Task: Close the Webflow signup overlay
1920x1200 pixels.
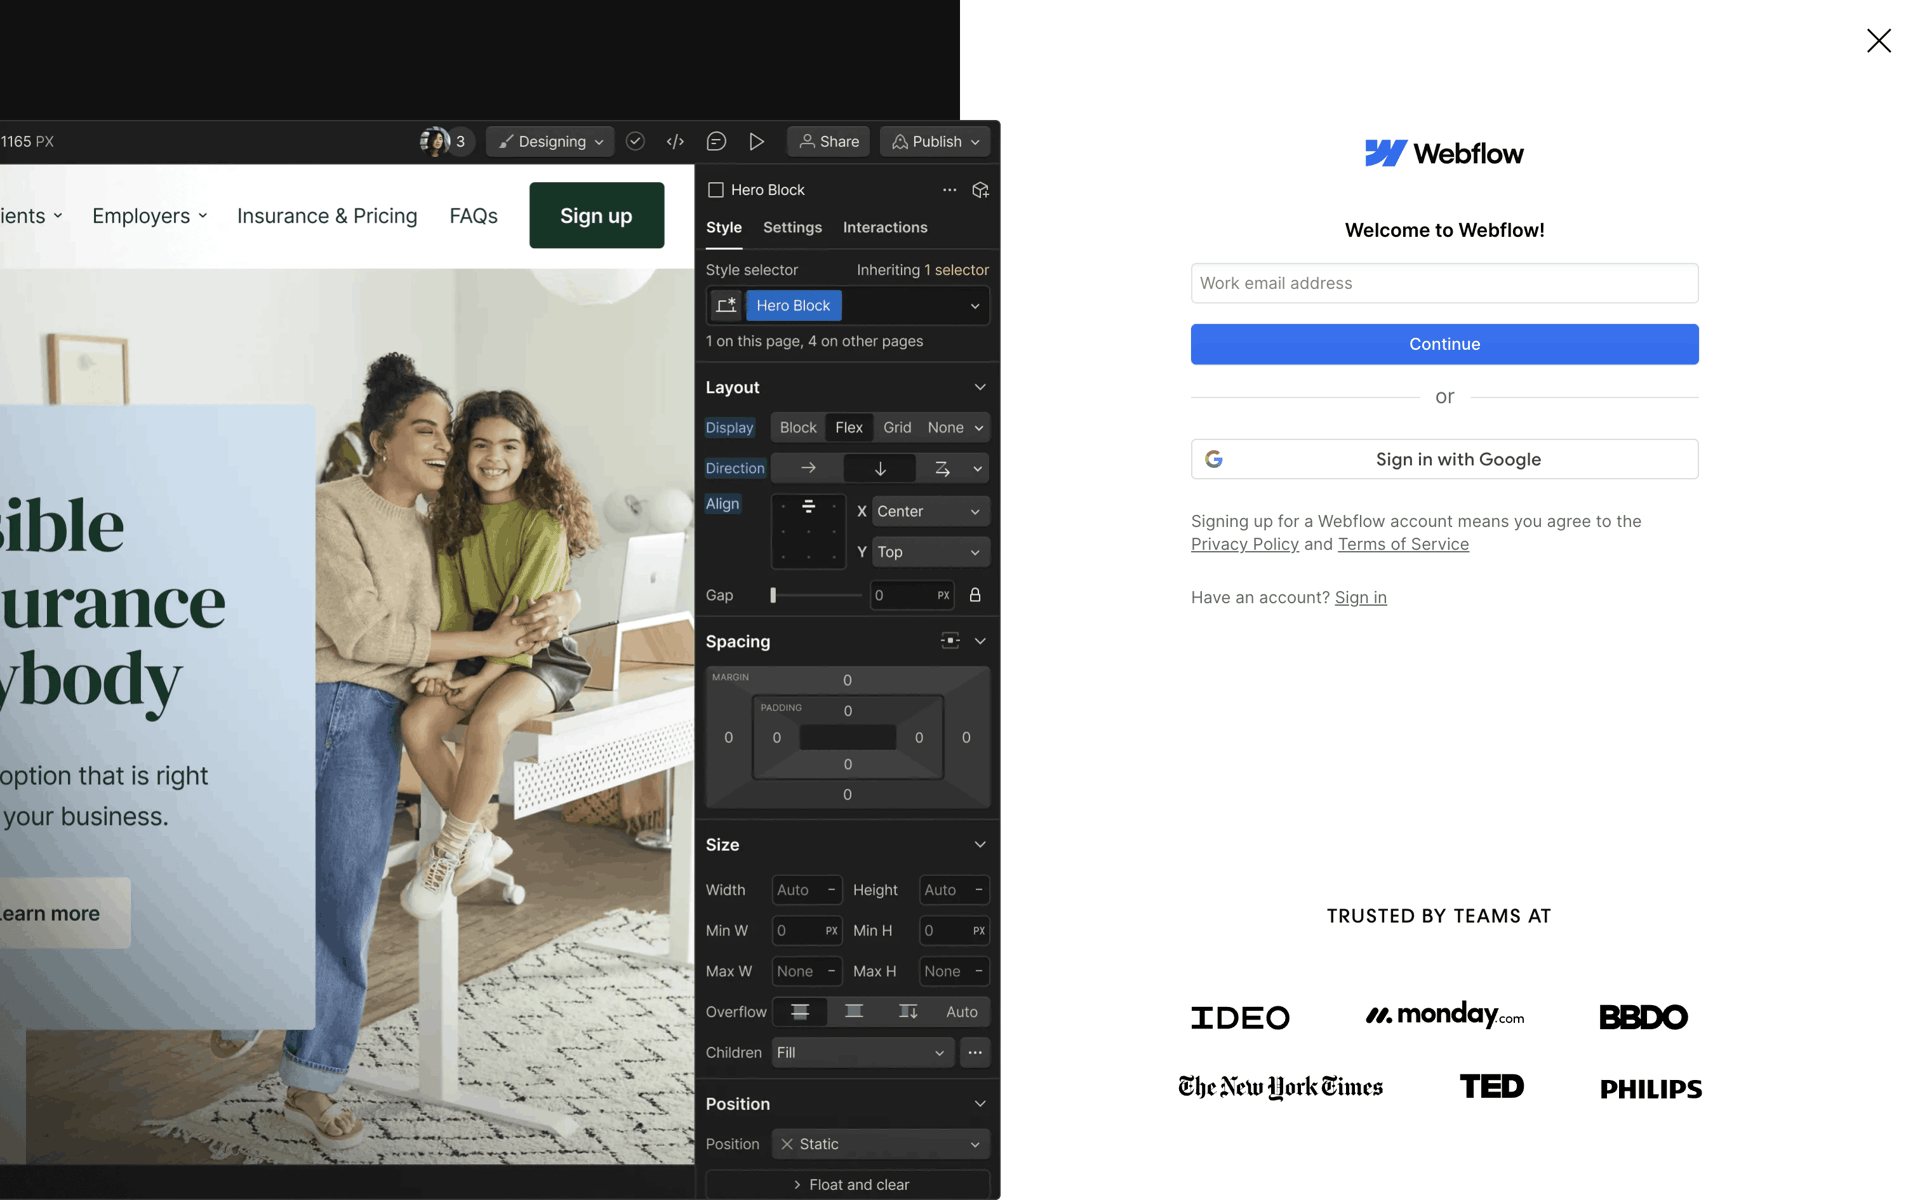Action: (1878, 40)
